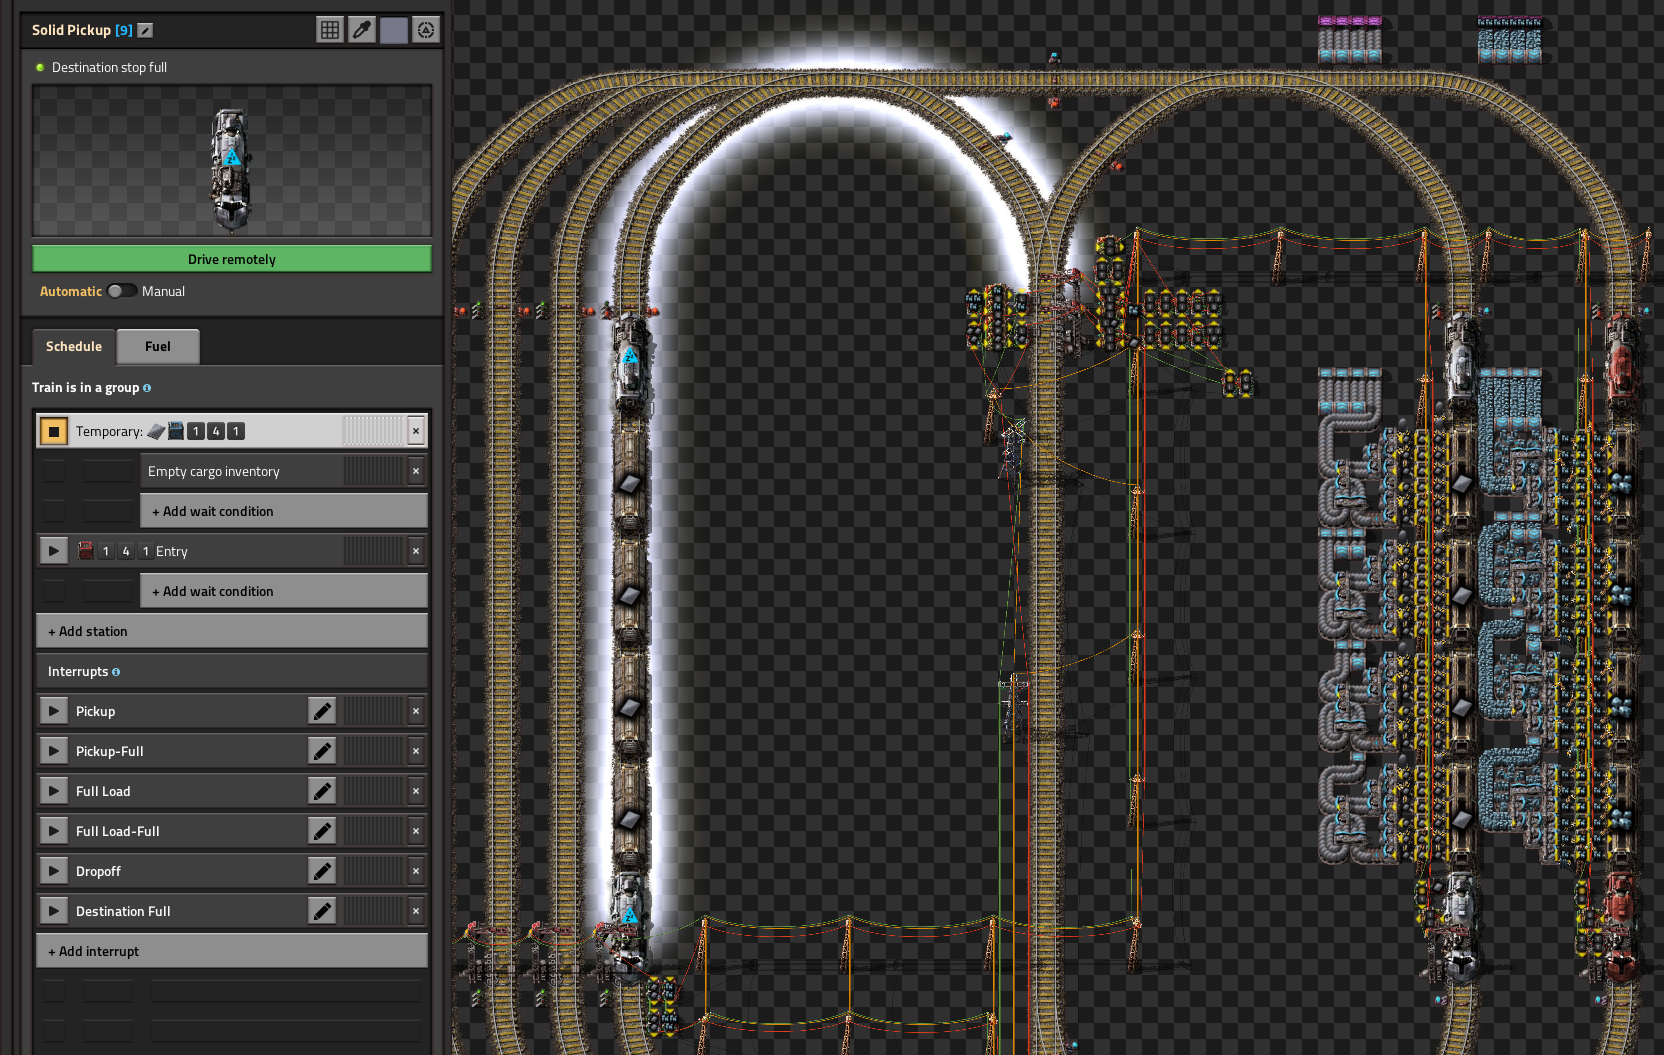Add a wait condition under the Entry station

point(284,591)
